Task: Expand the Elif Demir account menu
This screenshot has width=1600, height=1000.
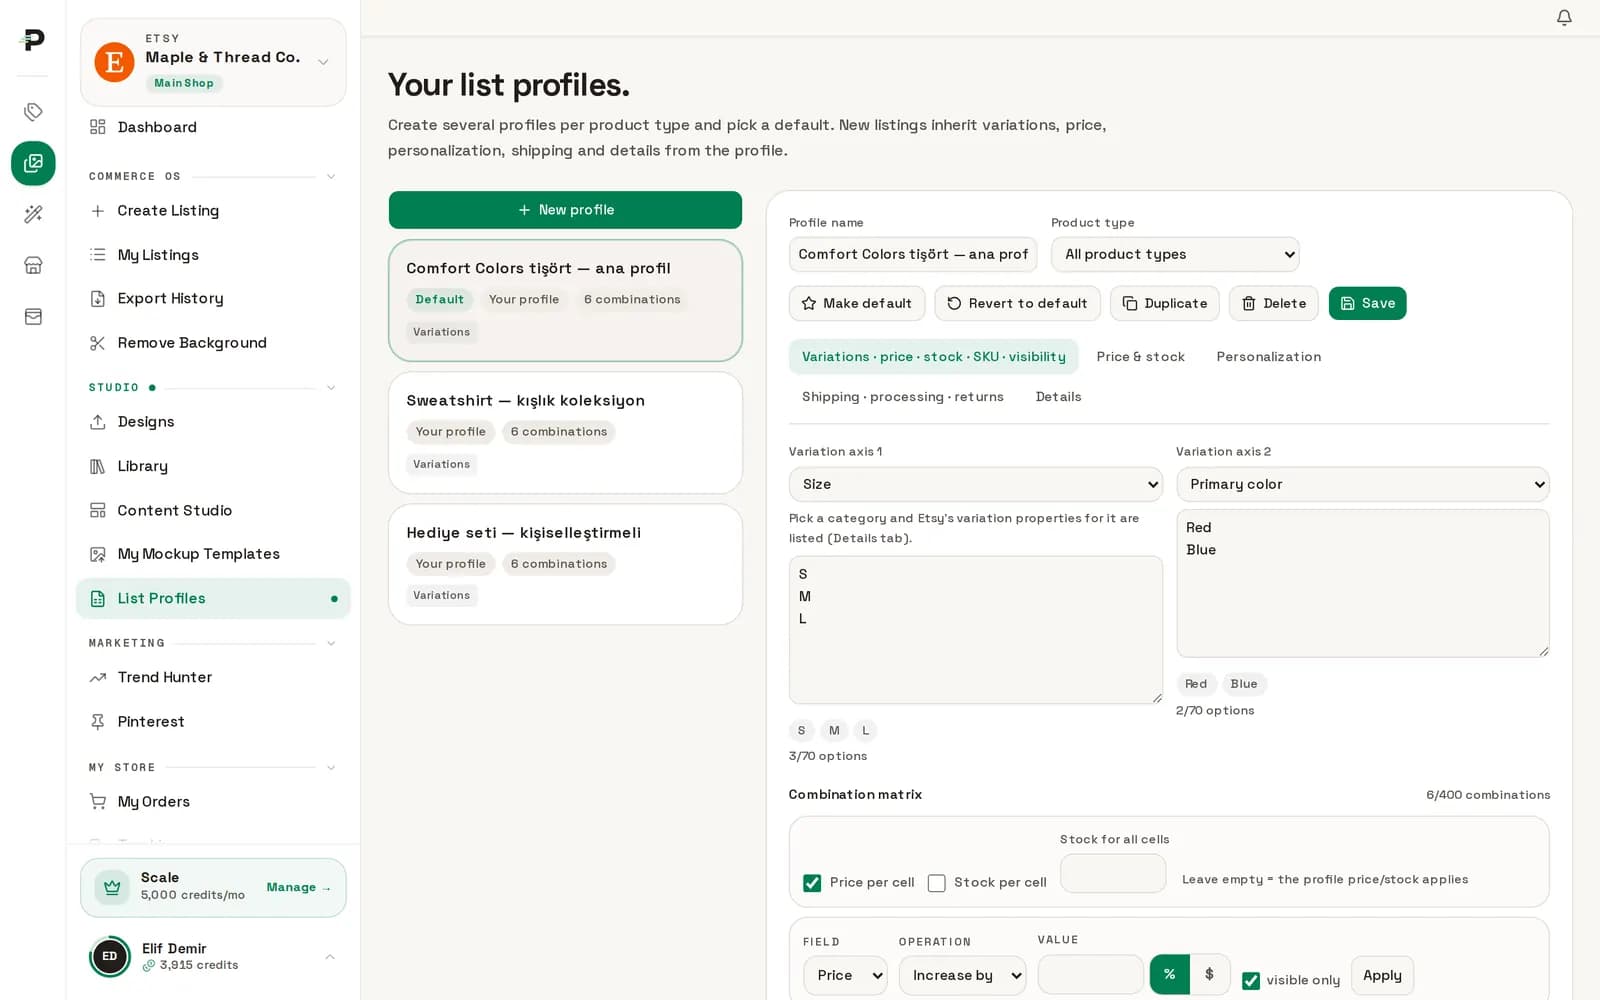Action: pyautogui.click(x=330, y=957)
